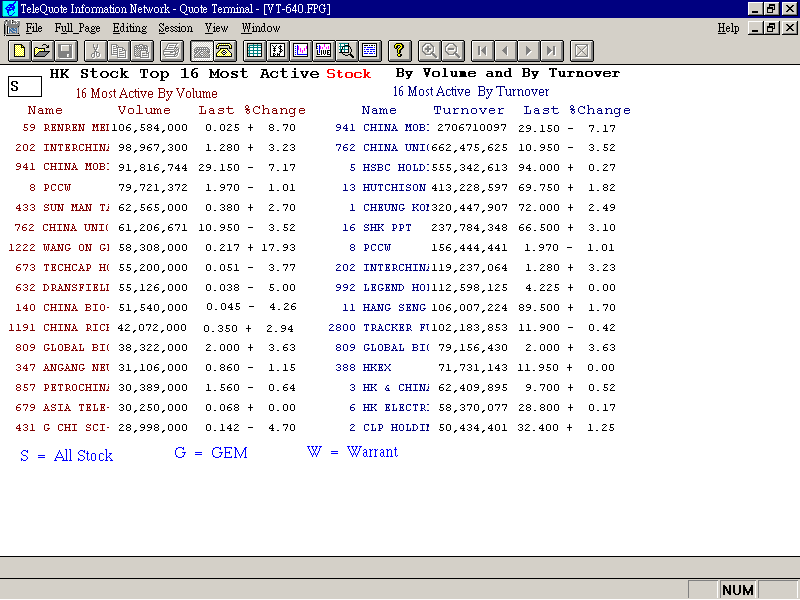Select 673 TECHCAP HO row
This screenshot has width=800, height=600.
point(155,267)
